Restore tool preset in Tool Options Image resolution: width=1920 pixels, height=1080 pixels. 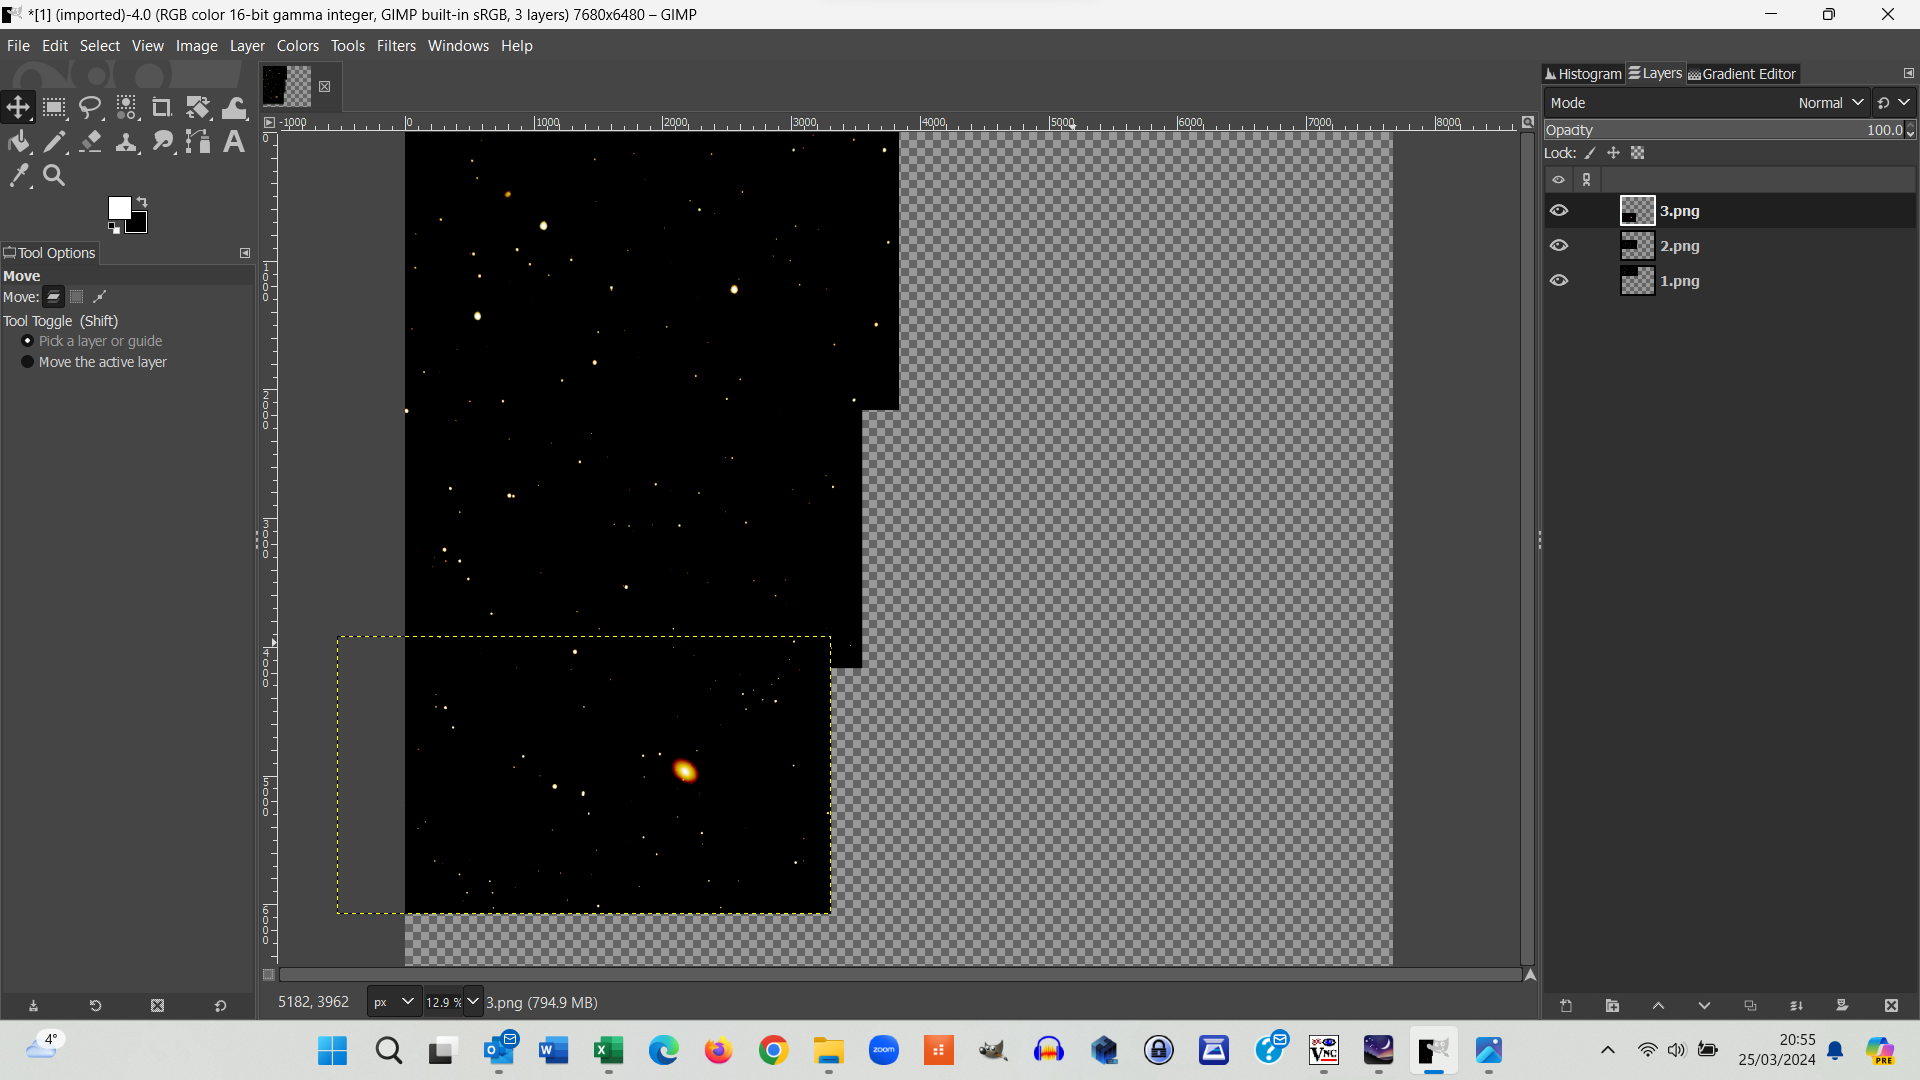coord(95,1006)
